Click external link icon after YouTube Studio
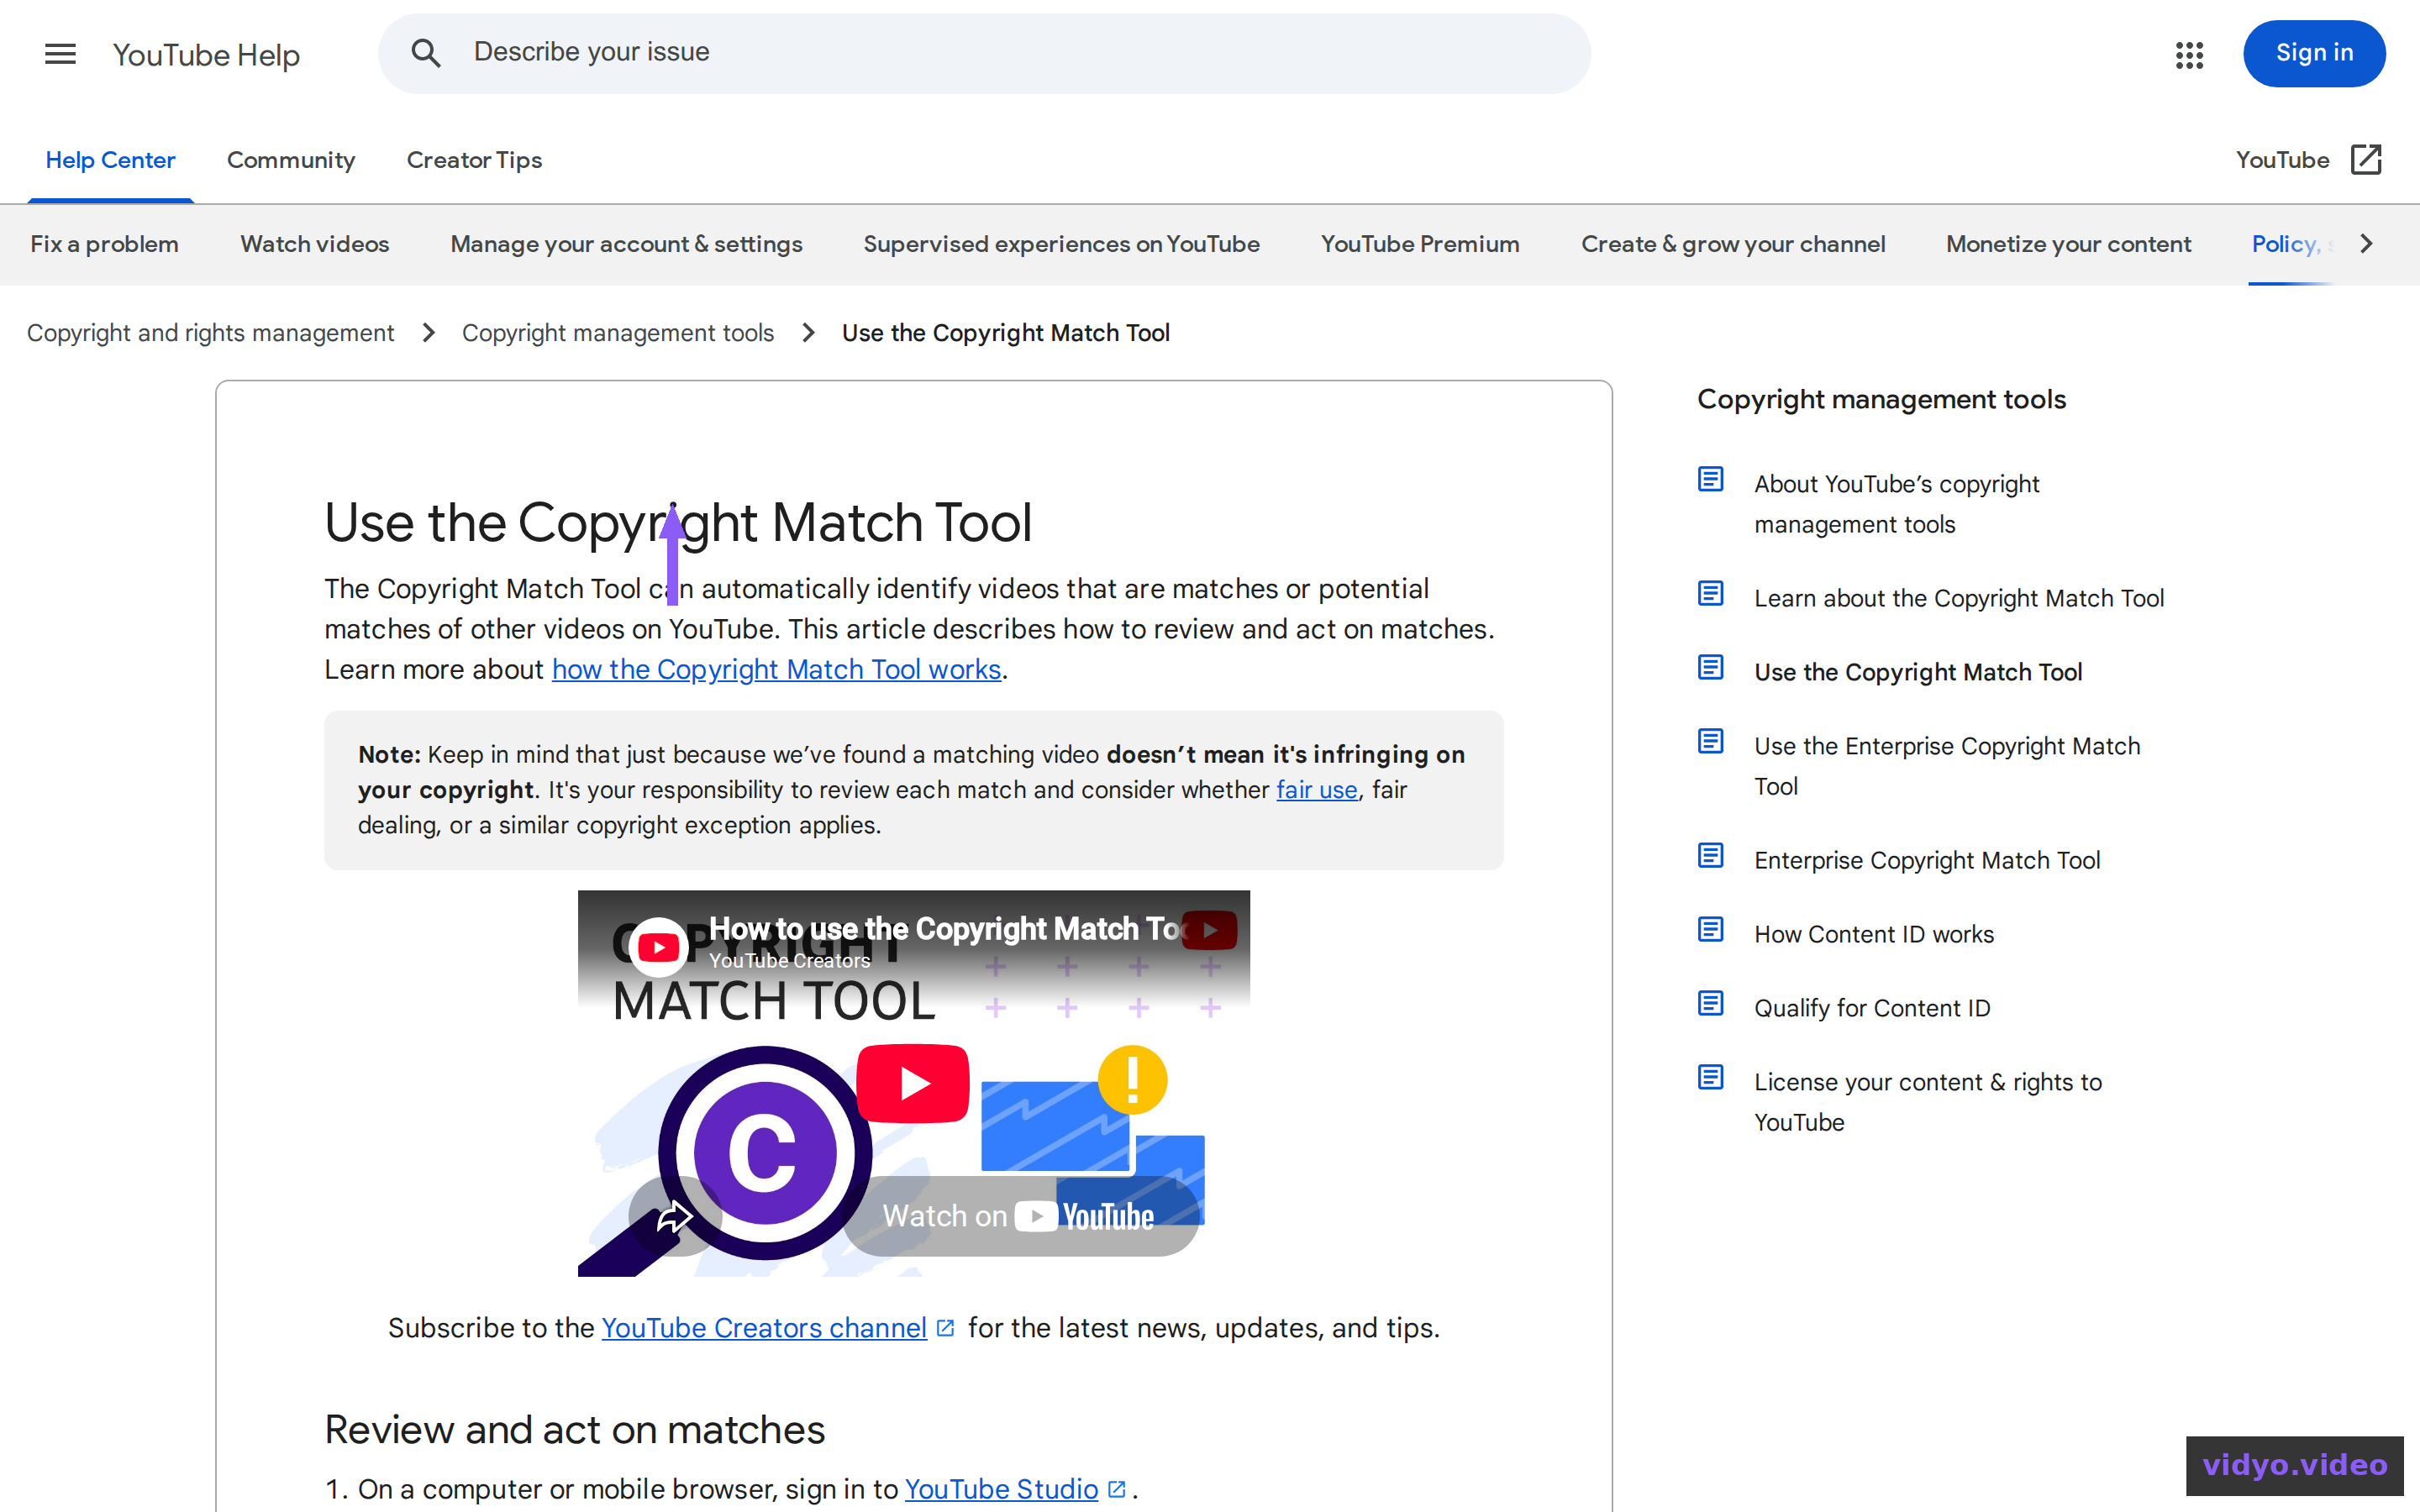Screen dimensions: 2420x1512 click(x=1117, y=1489)
